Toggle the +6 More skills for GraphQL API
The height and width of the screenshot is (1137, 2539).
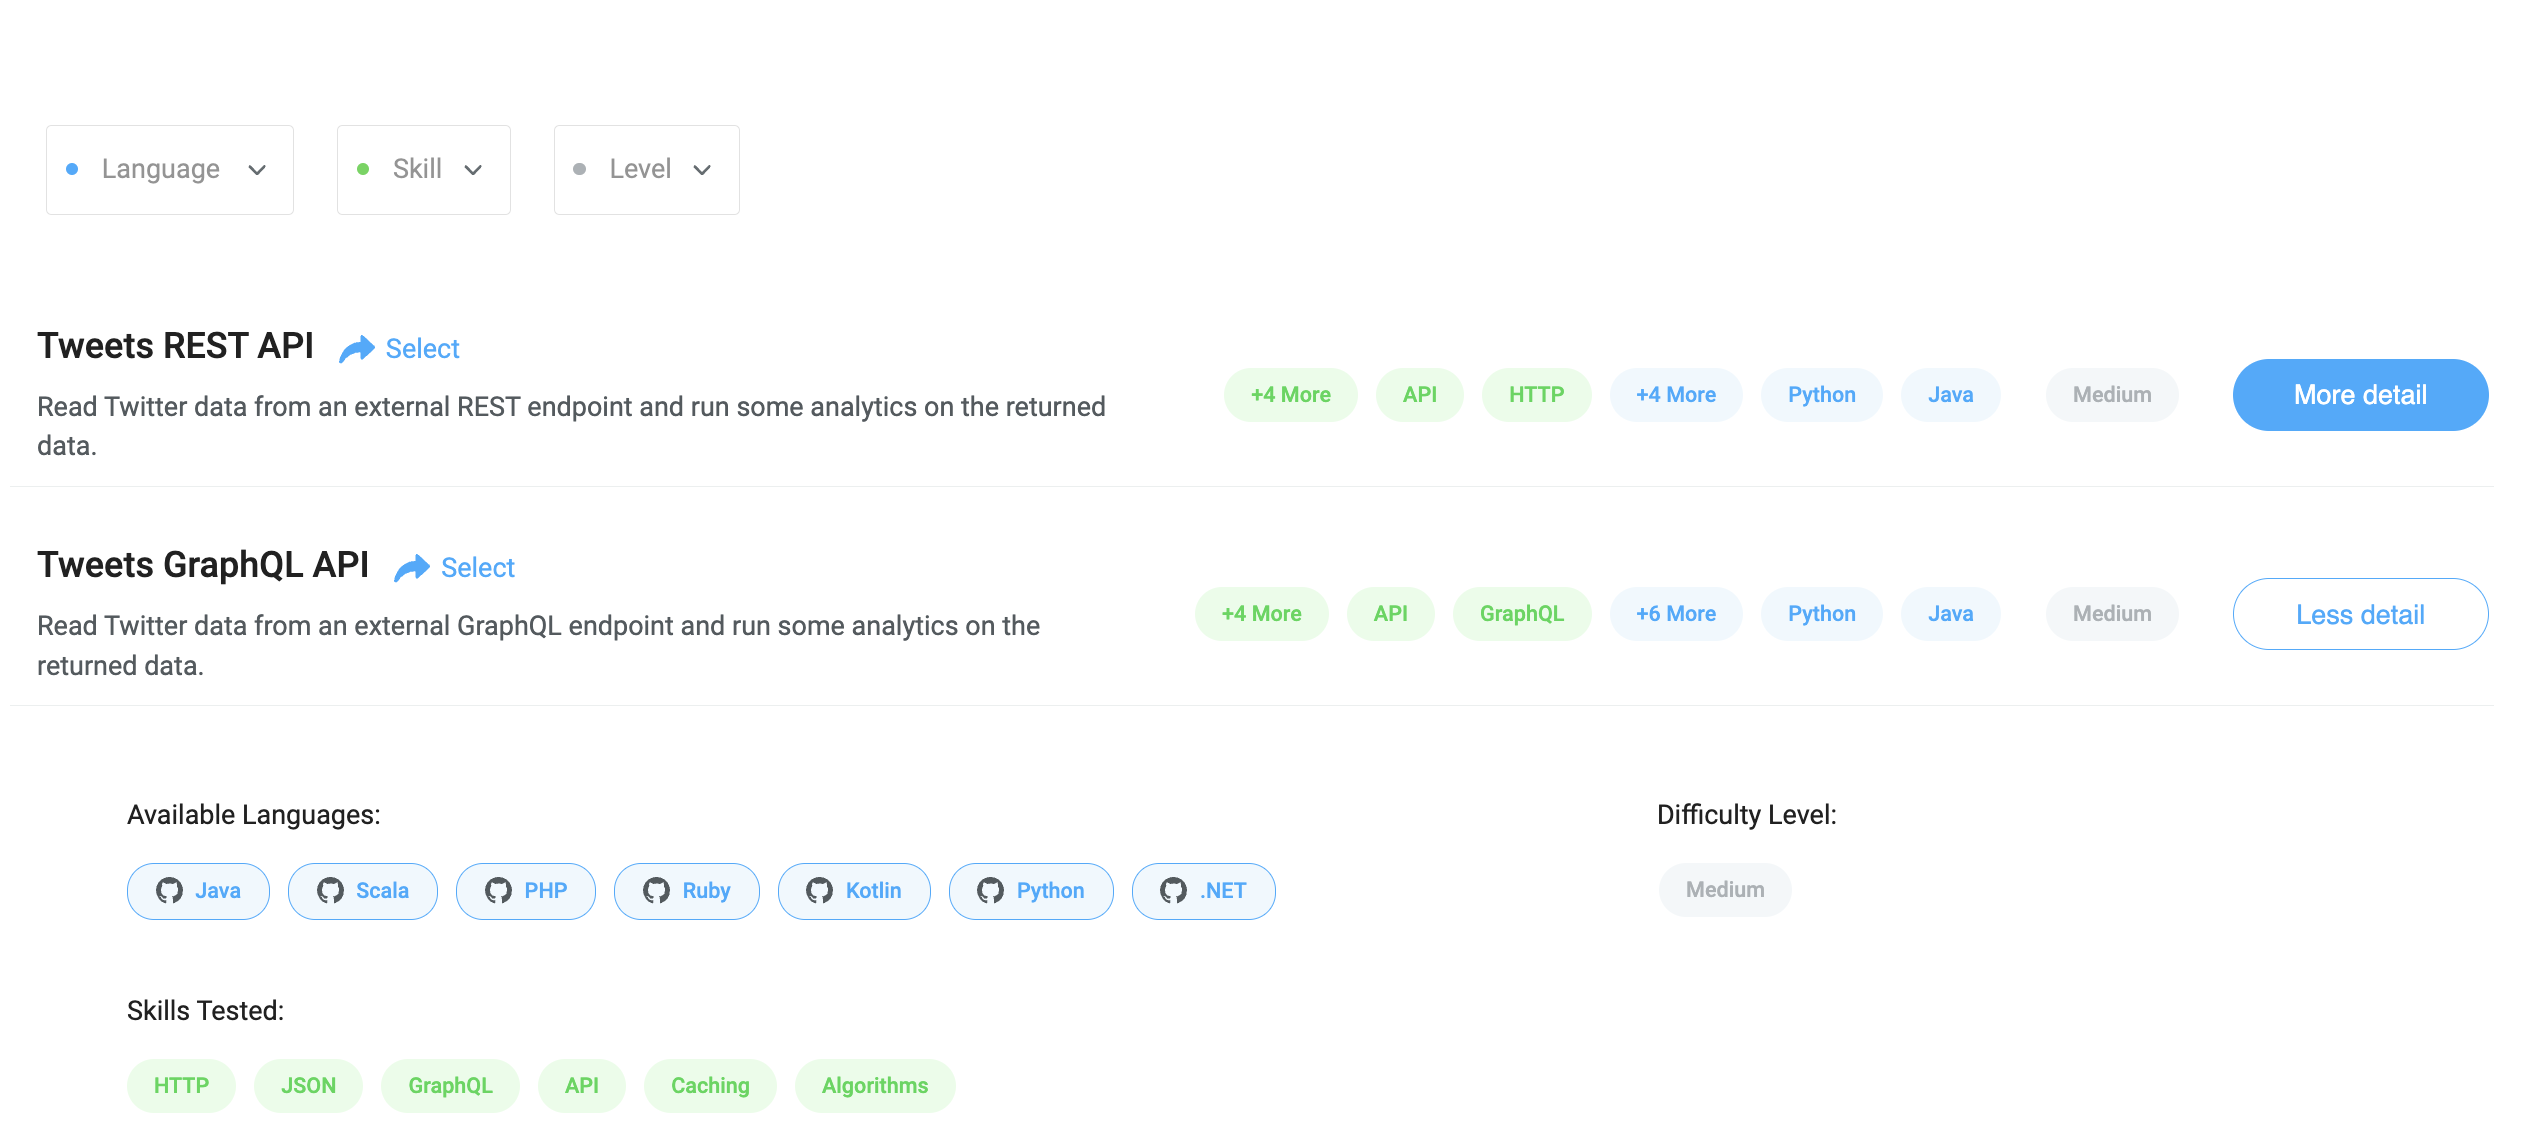pyautogui.click(x=1676, y=612)
